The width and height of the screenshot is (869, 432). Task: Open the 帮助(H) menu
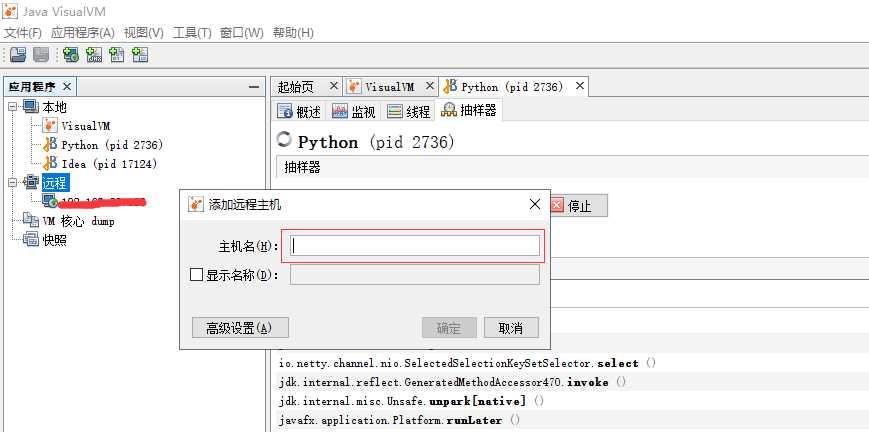click(x=293, y=33)
